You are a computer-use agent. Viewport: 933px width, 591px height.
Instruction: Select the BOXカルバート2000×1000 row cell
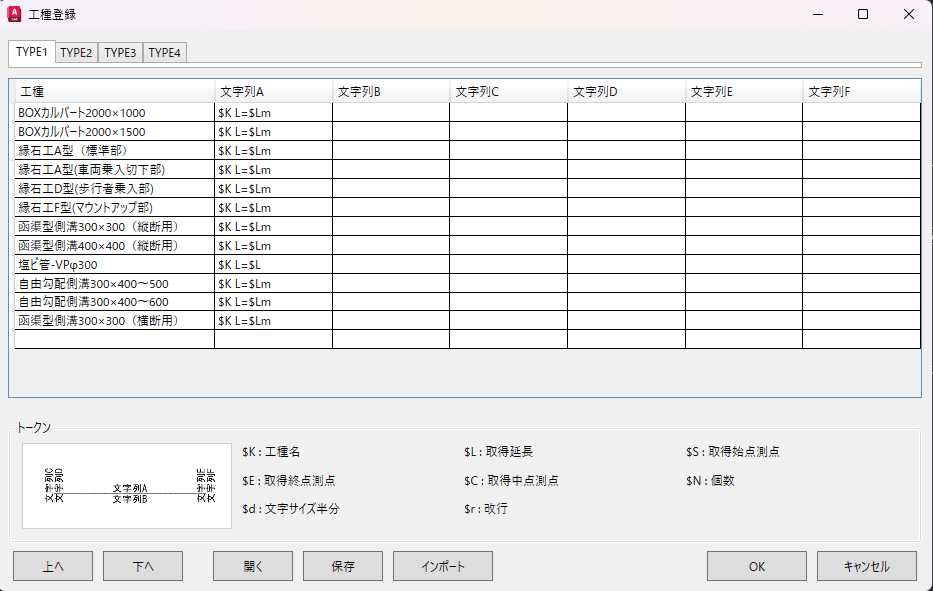click(x=114, y=113)
